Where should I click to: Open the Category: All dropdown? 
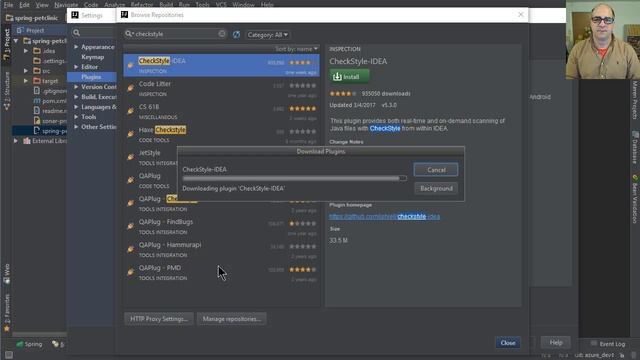(267, 35)
